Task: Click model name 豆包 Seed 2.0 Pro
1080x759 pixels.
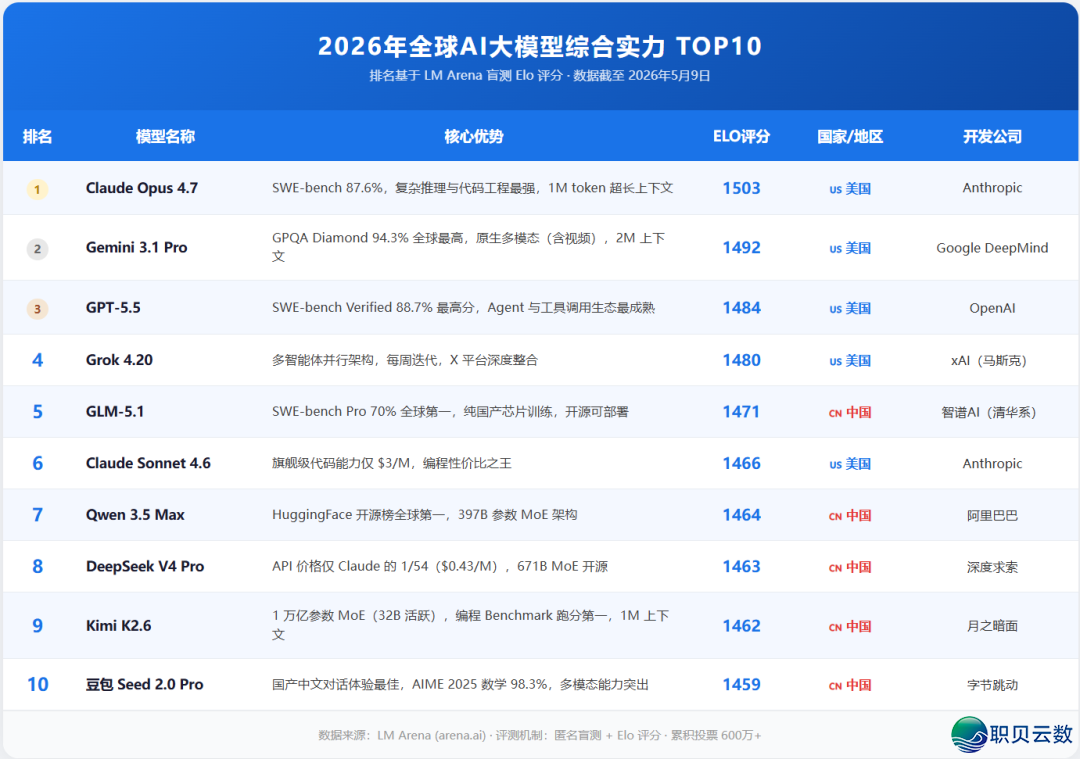Action: tap(144, 685)
